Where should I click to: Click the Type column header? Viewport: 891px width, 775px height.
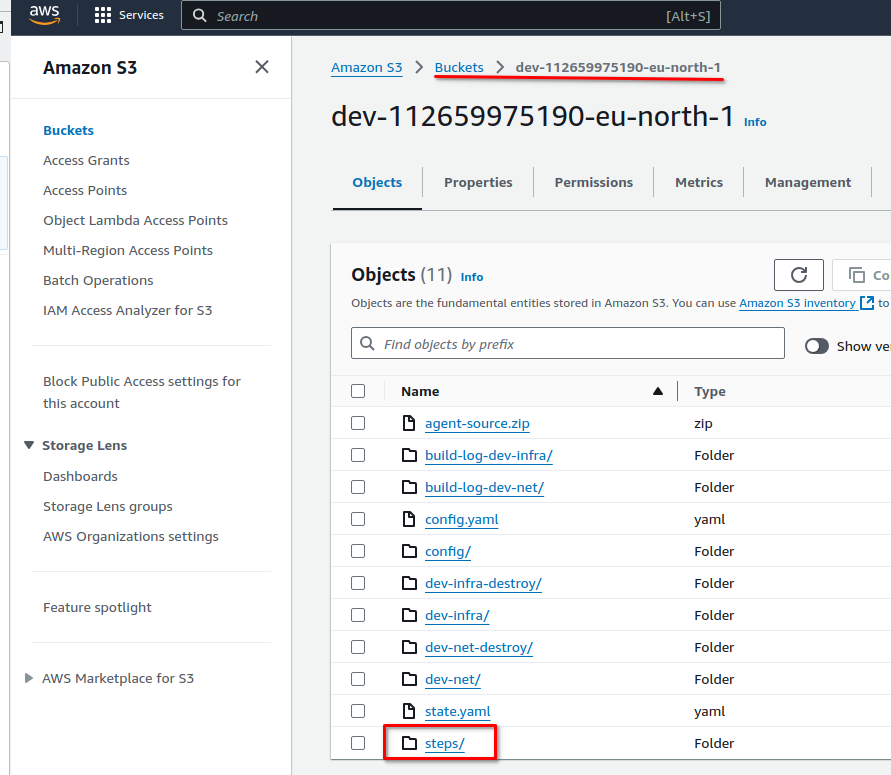pos(710,391)
